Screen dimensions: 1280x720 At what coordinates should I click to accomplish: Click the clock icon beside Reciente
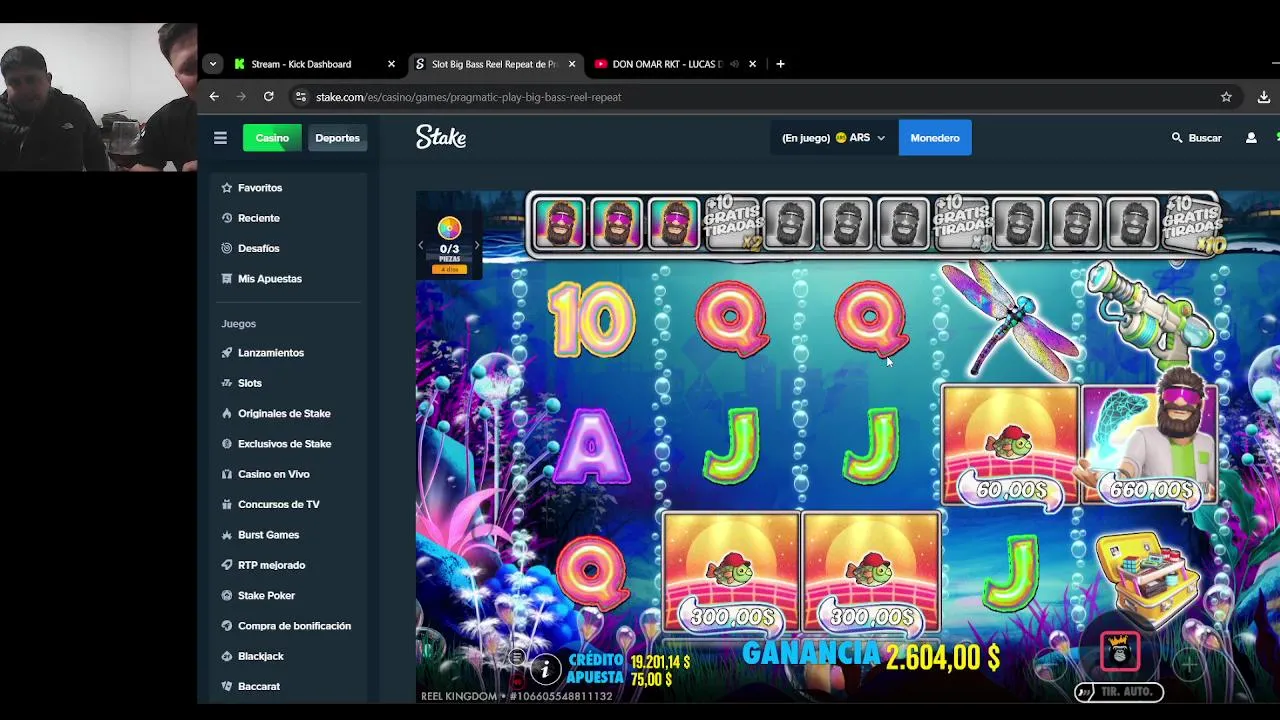(x=227, y=218)
